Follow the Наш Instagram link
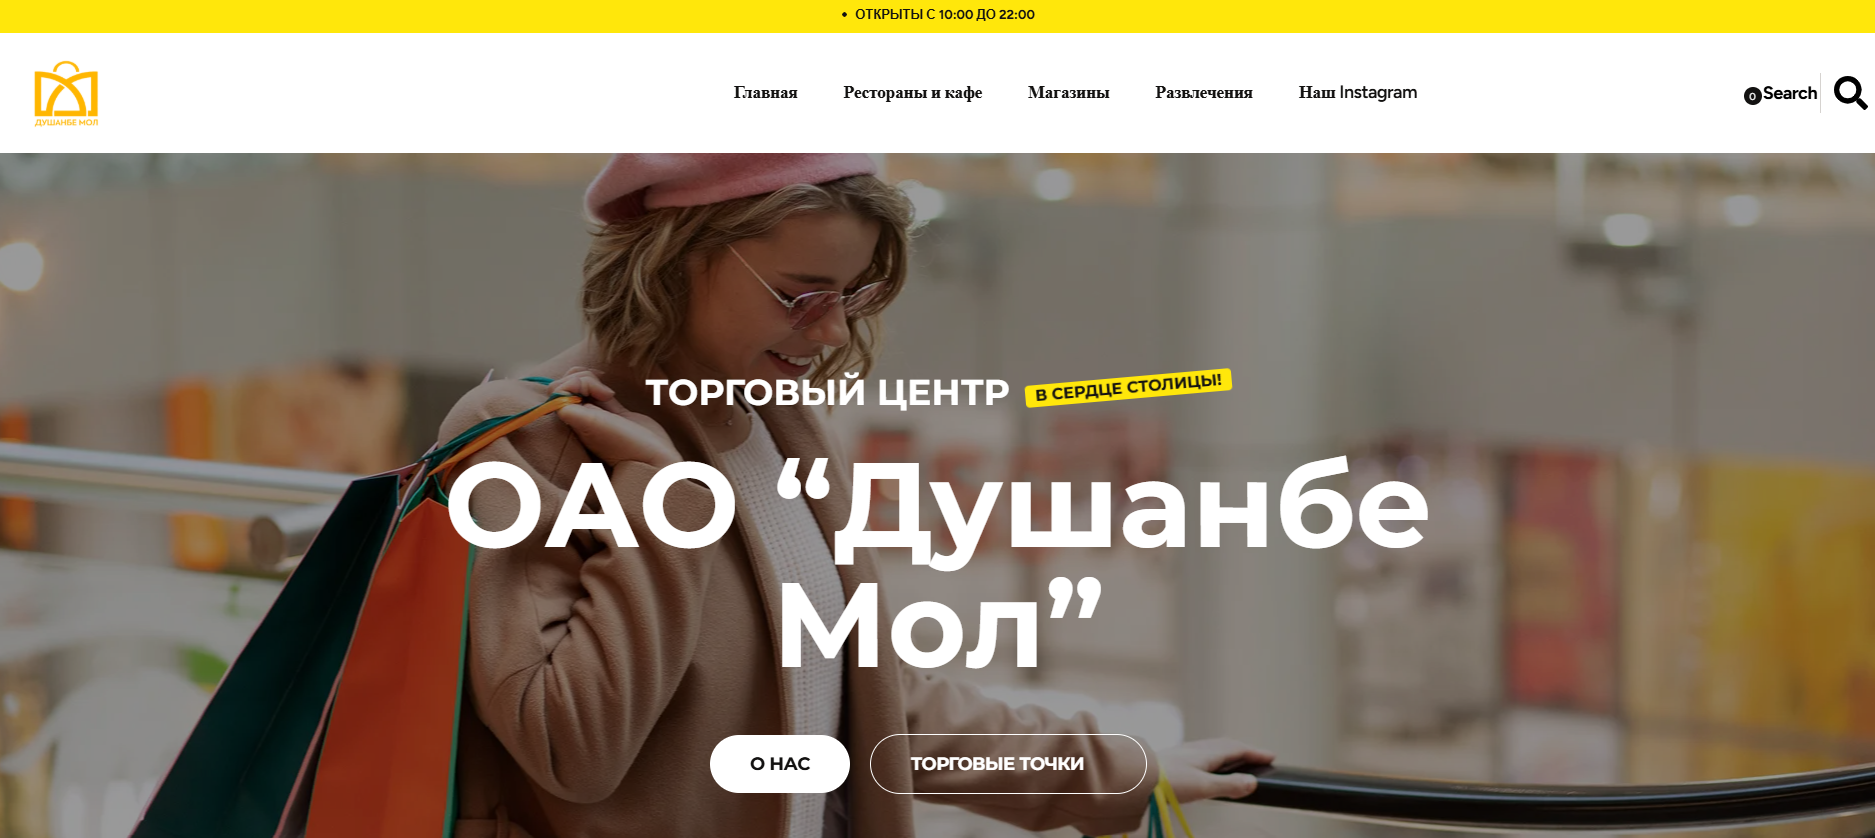 click(x=1357, y=92)
